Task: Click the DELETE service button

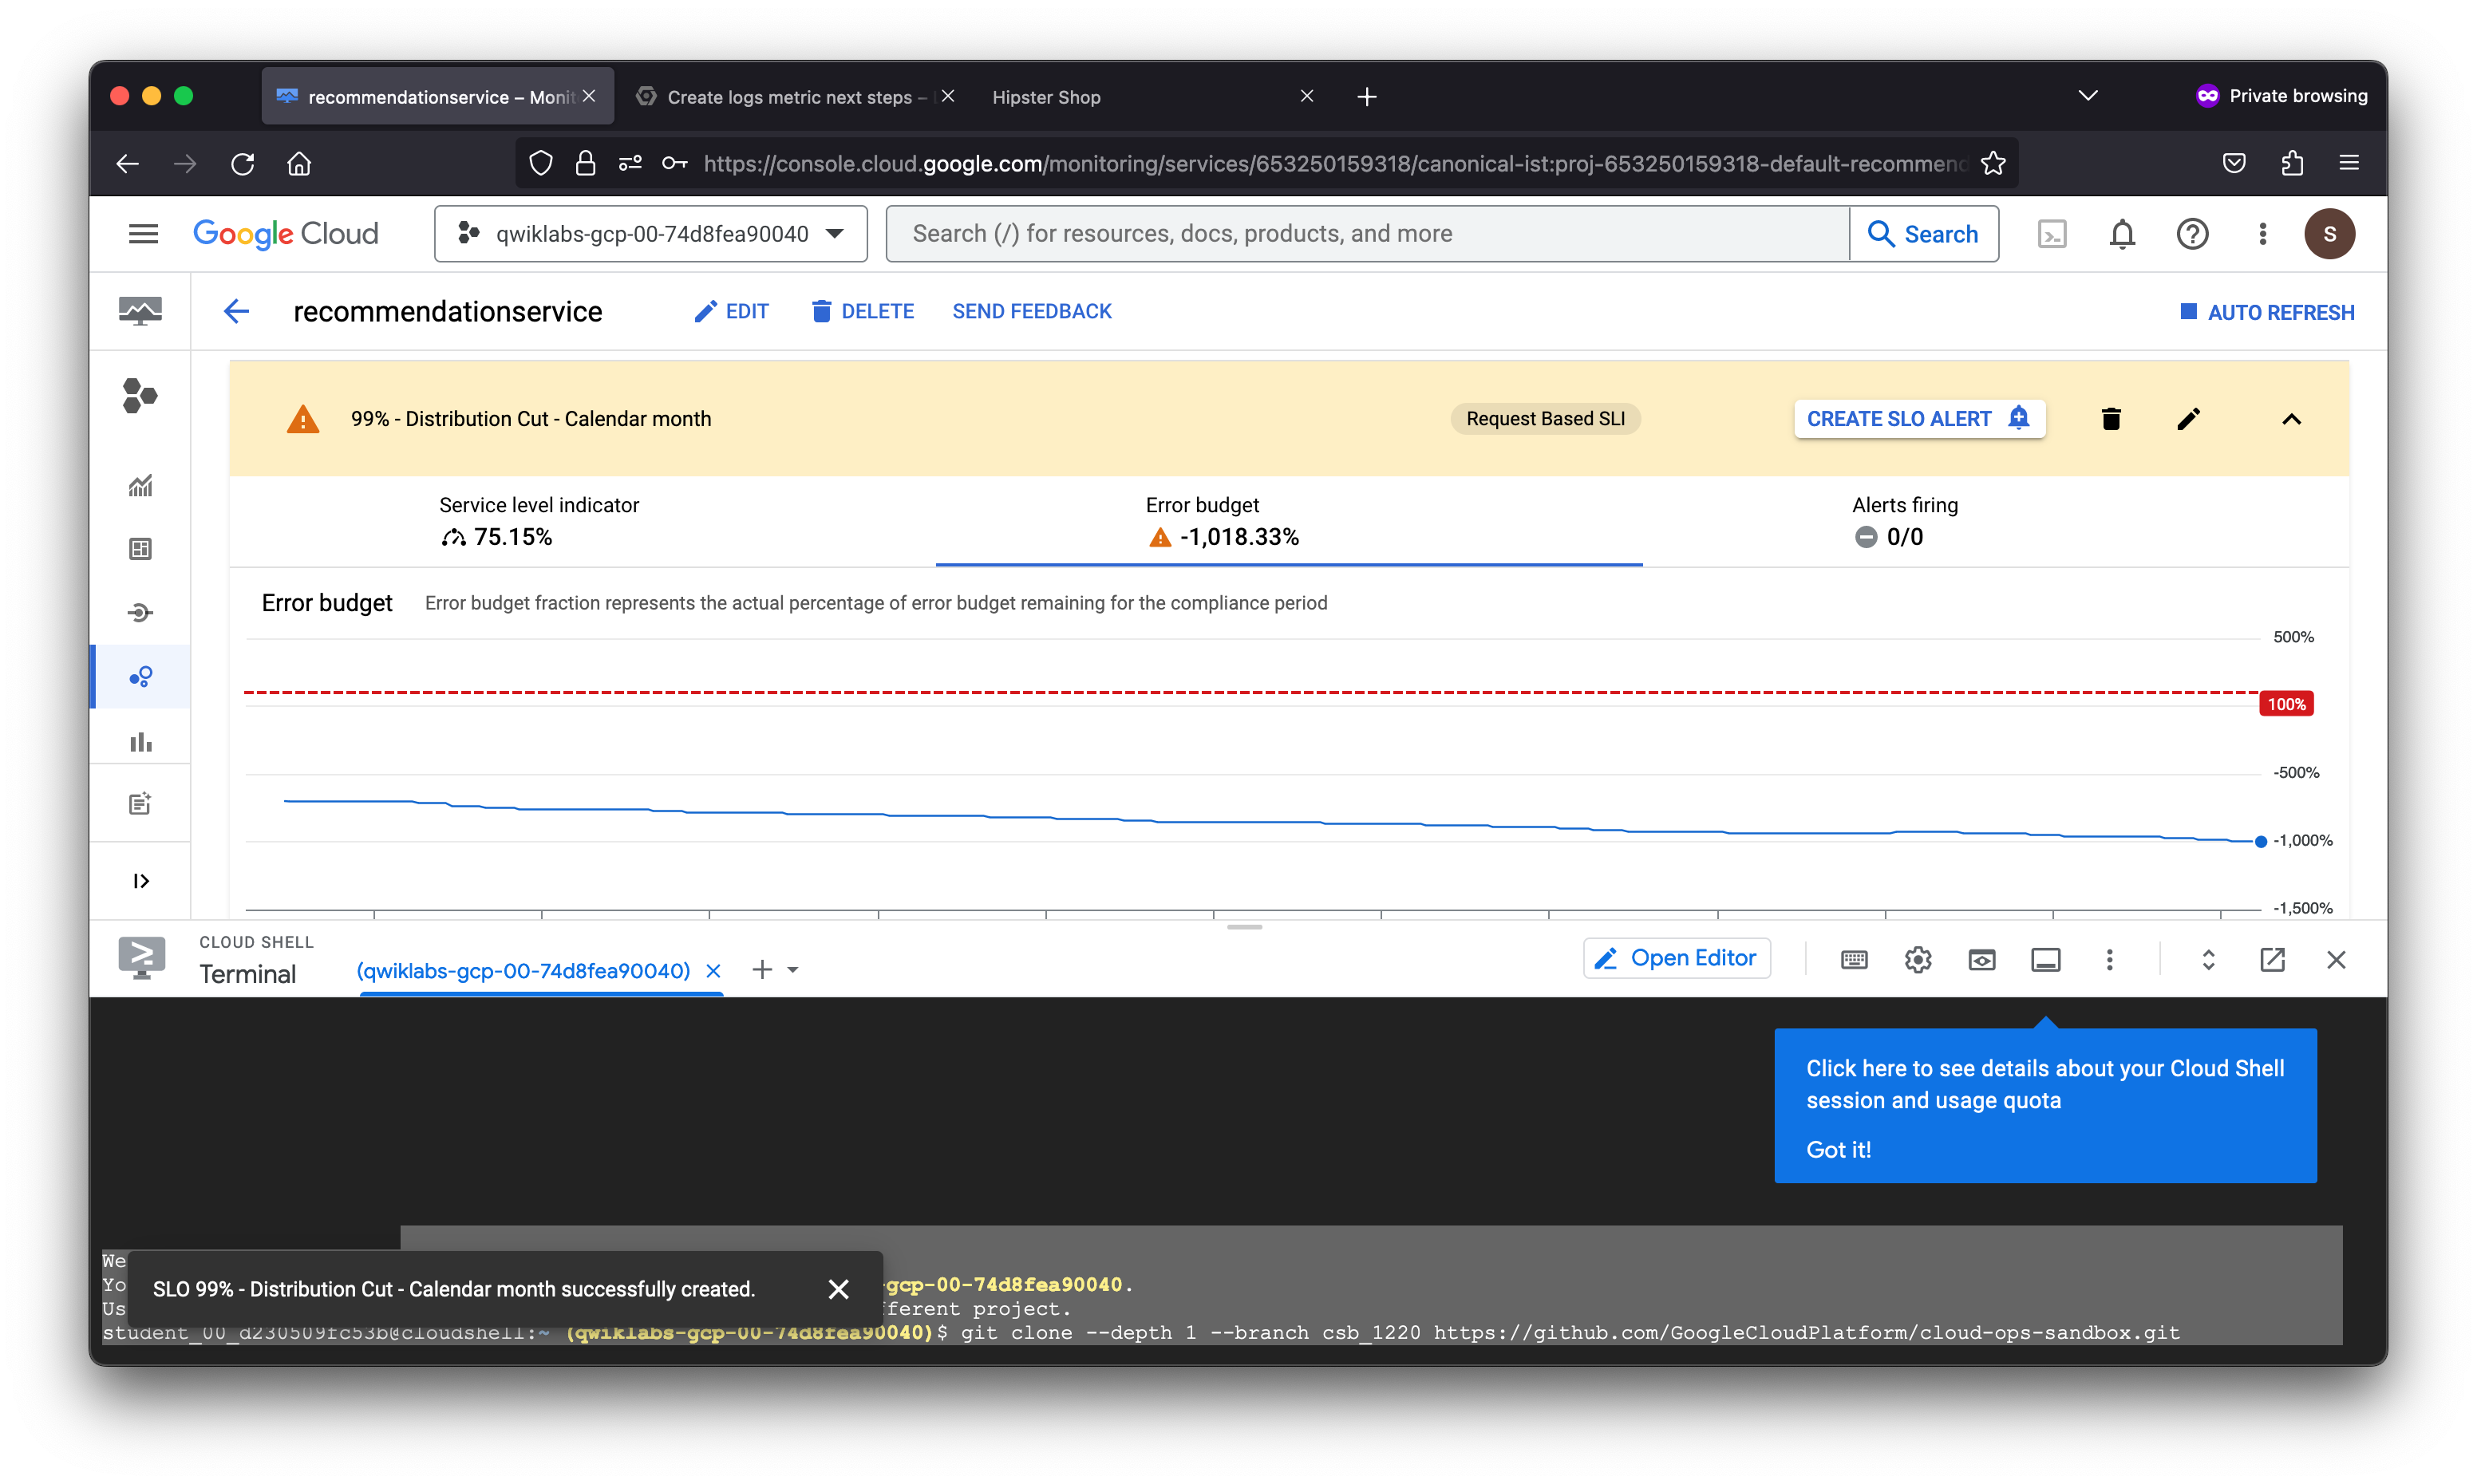Action: pyautogui.click(x=862, y=311)
